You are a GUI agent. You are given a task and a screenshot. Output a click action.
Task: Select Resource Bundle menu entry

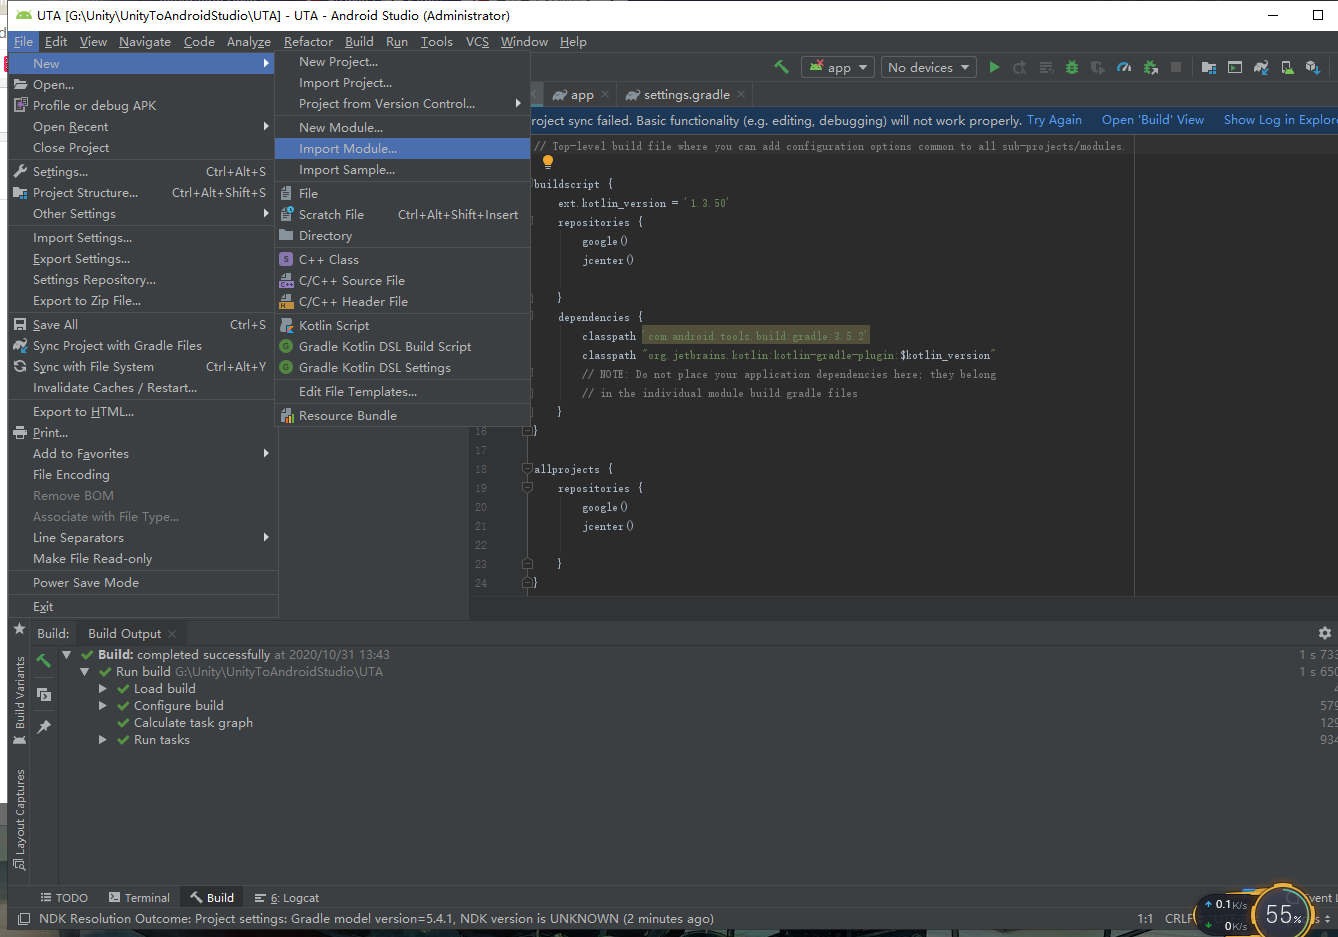click(402, 416)
